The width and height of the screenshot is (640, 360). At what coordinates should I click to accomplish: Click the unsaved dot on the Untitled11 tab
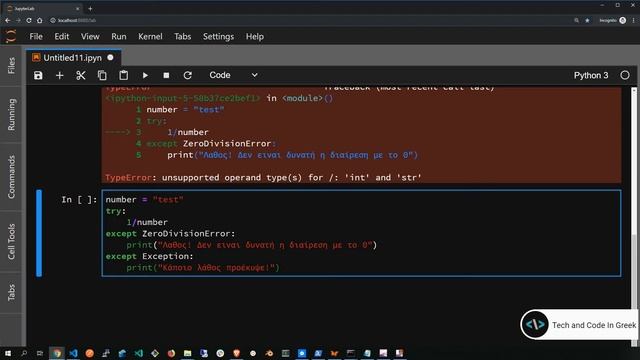pyautogui.click(x=110, y=58)
